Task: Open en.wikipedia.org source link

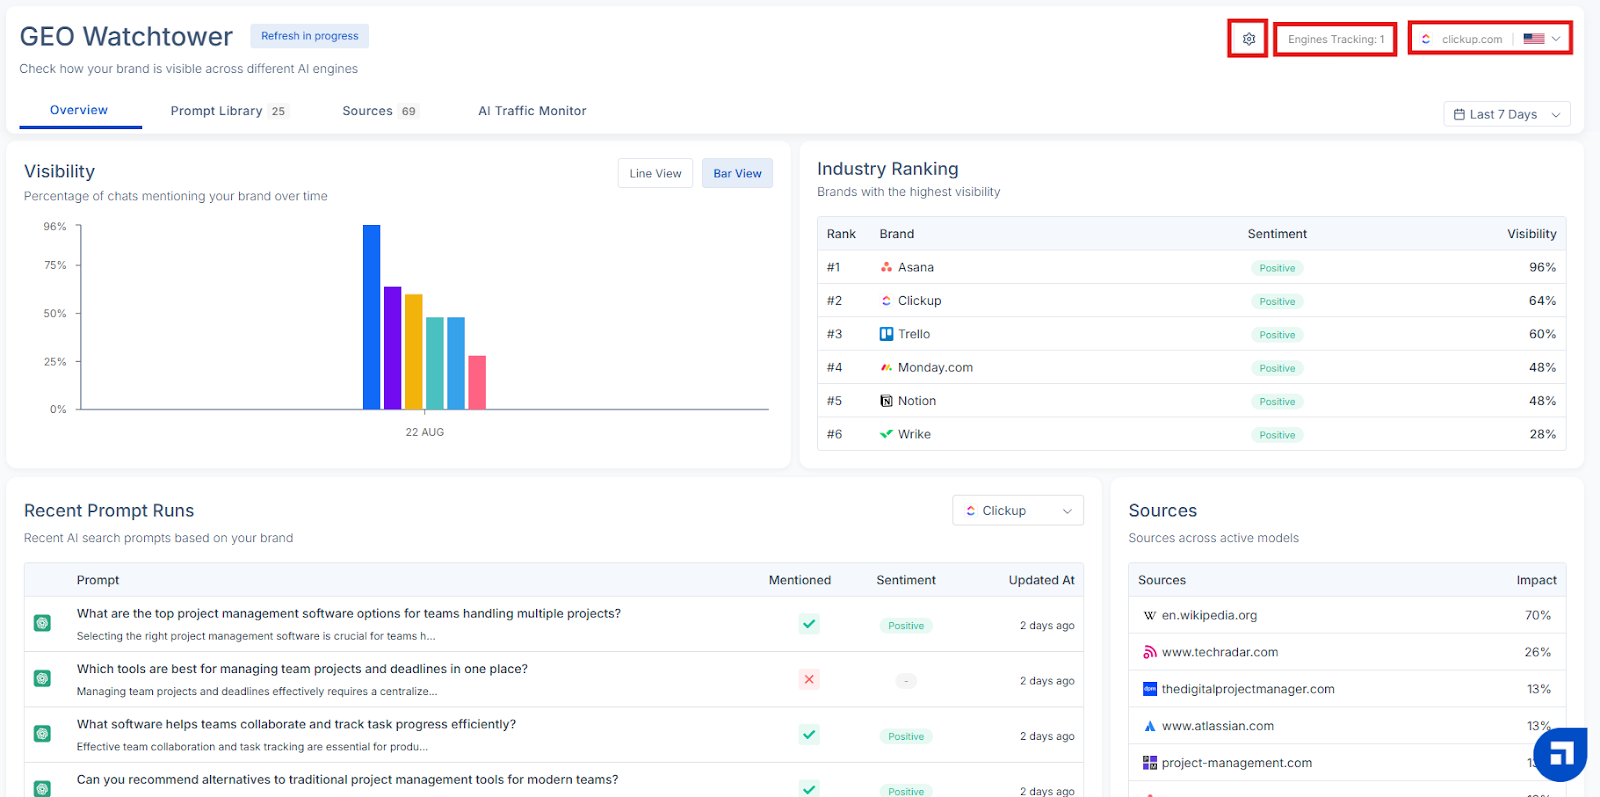Action: [1209, 616]
